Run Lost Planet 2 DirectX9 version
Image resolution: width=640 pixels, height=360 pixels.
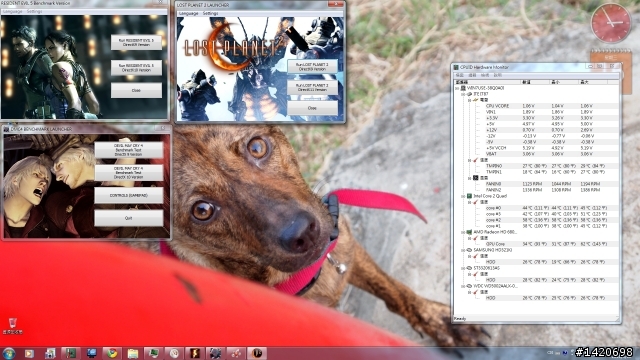[x=312, y=67]
